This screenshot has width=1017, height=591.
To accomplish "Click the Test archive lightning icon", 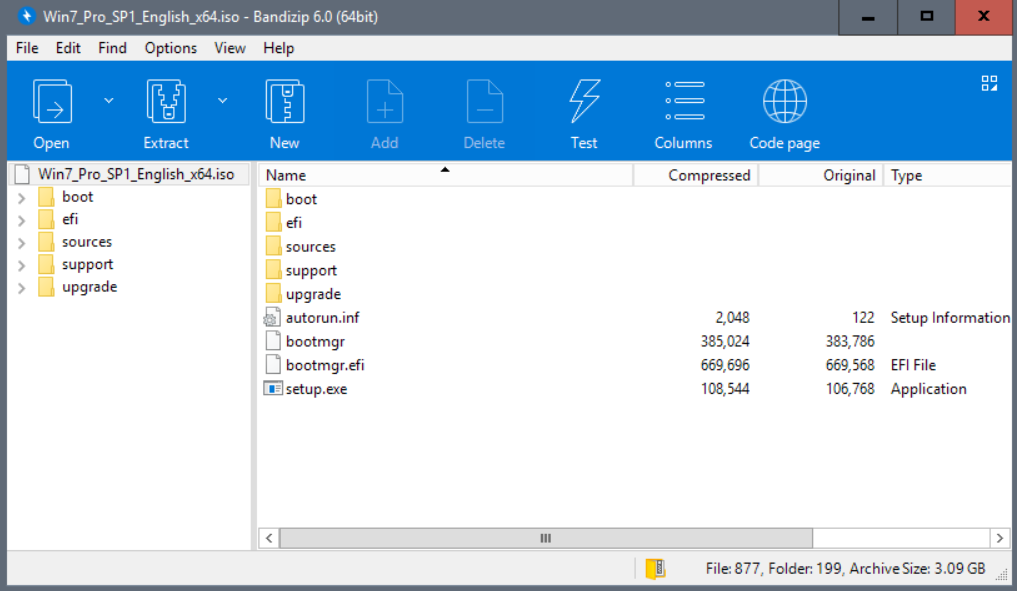I will coord(584,101).
